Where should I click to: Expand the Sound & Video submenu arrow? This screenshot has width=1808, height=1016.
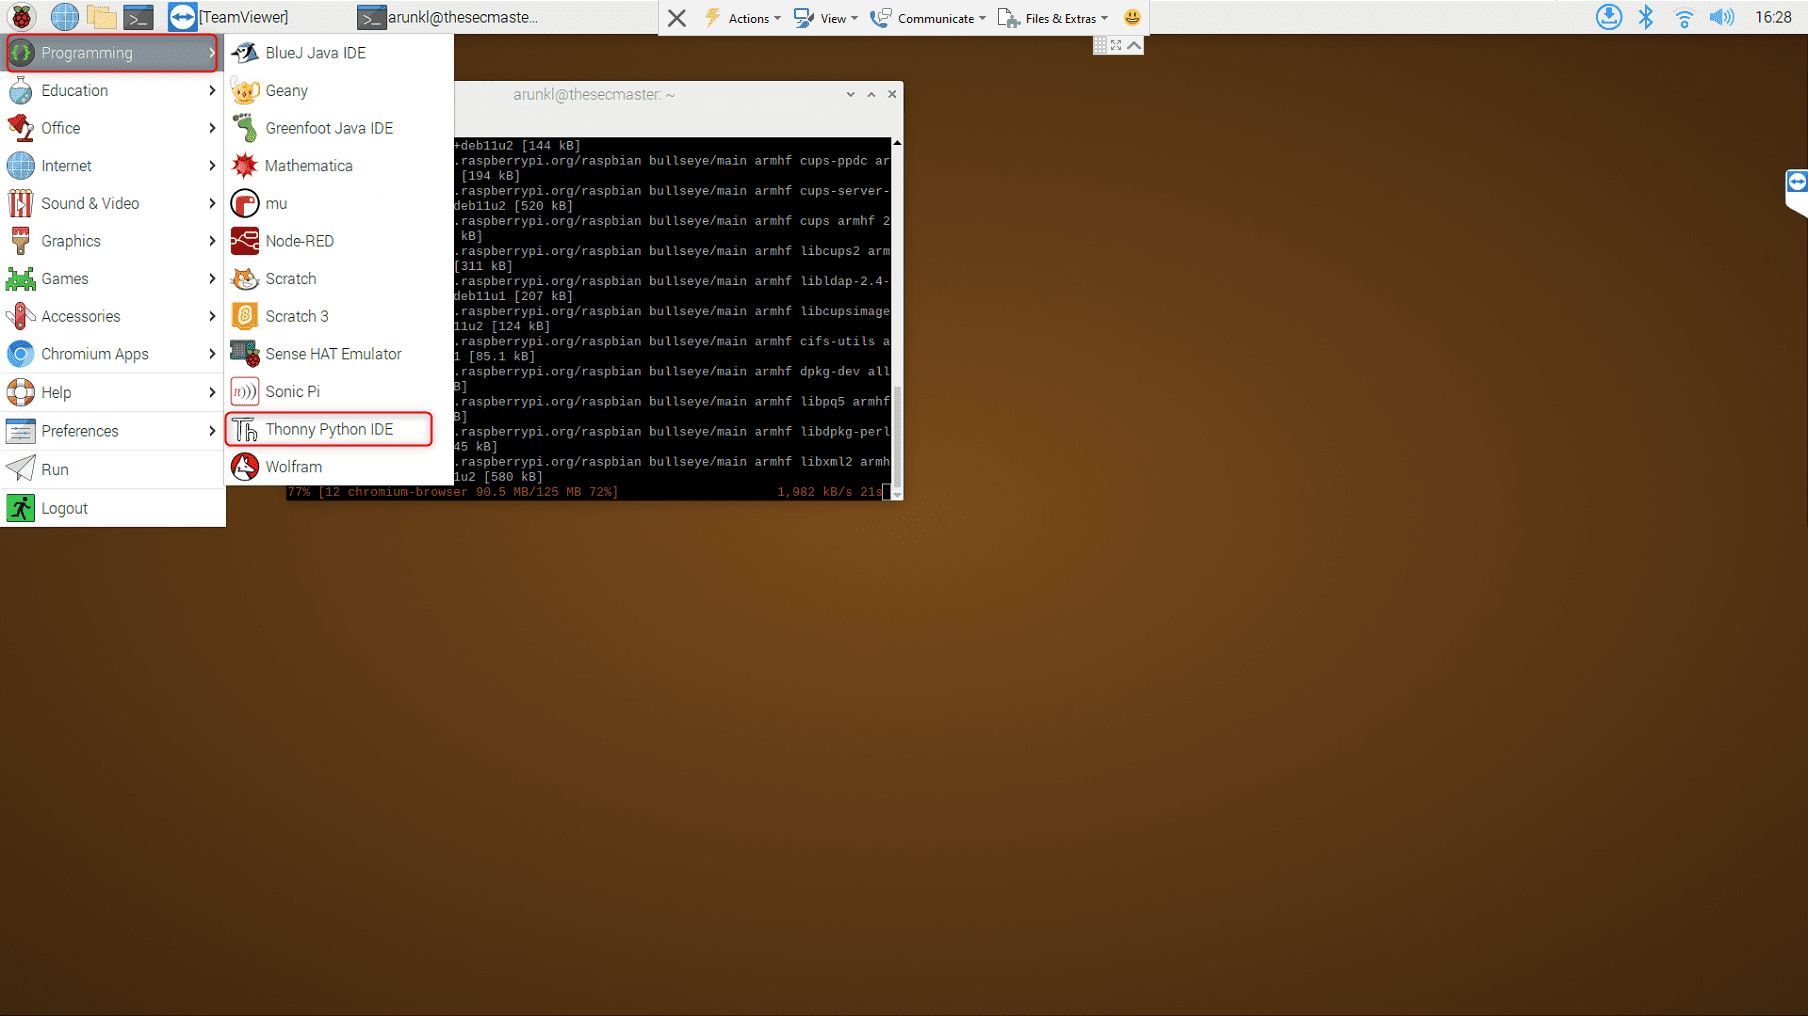pos(212,204)
